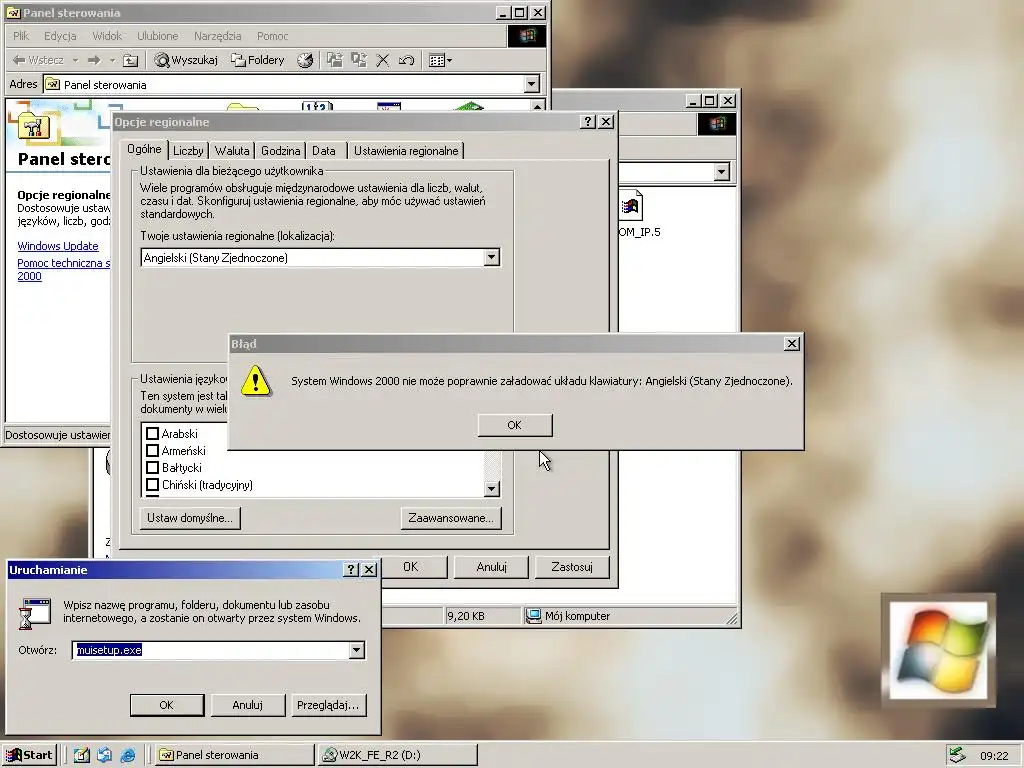The image size is (1024, 768).
Task: Switch to W2K_FE_R2 (D:) taskbar button
Action: point(398,755)
